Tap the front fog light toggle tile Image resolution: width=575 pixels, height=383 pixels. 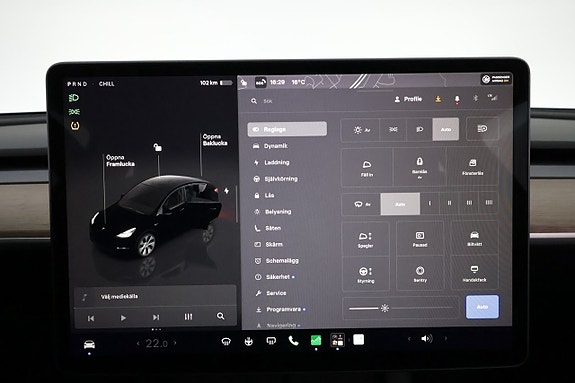tap(482, 129)
